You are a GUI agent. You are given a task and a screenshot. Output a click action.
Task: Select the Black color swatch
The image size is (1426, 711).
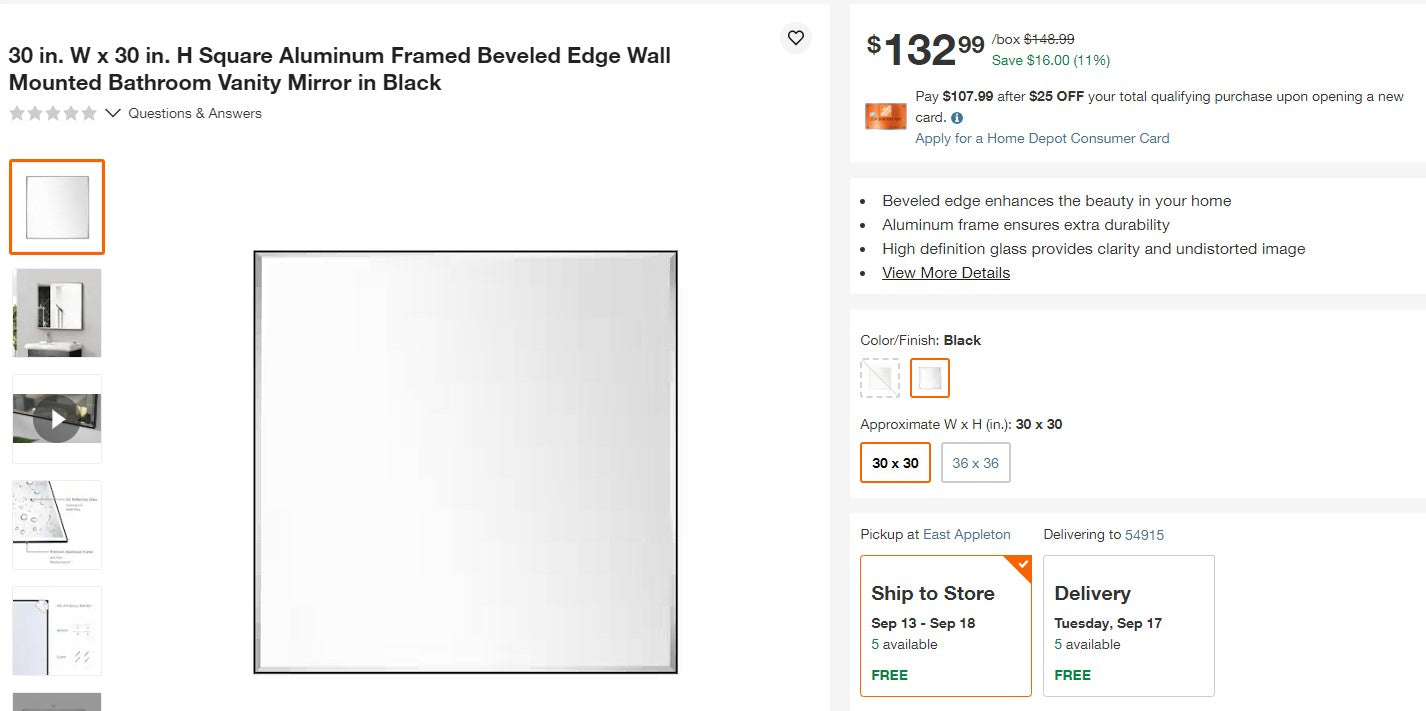929,378
